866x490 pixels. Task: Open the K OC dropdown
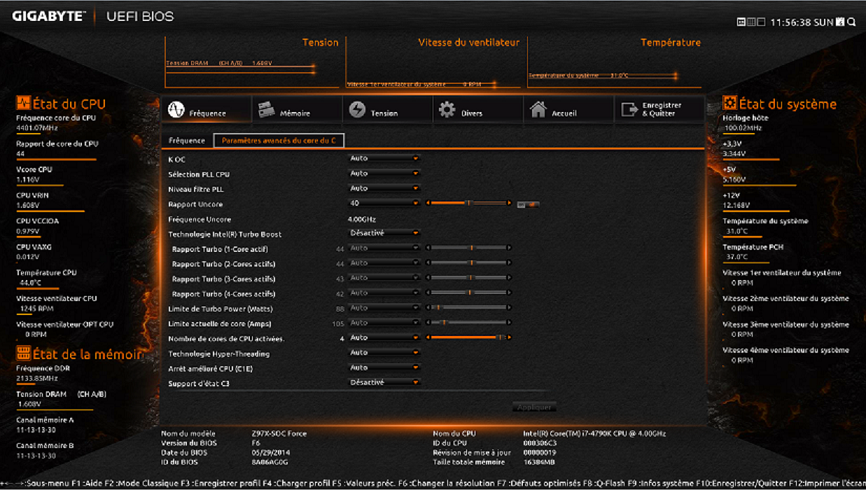tap(384, 158)
